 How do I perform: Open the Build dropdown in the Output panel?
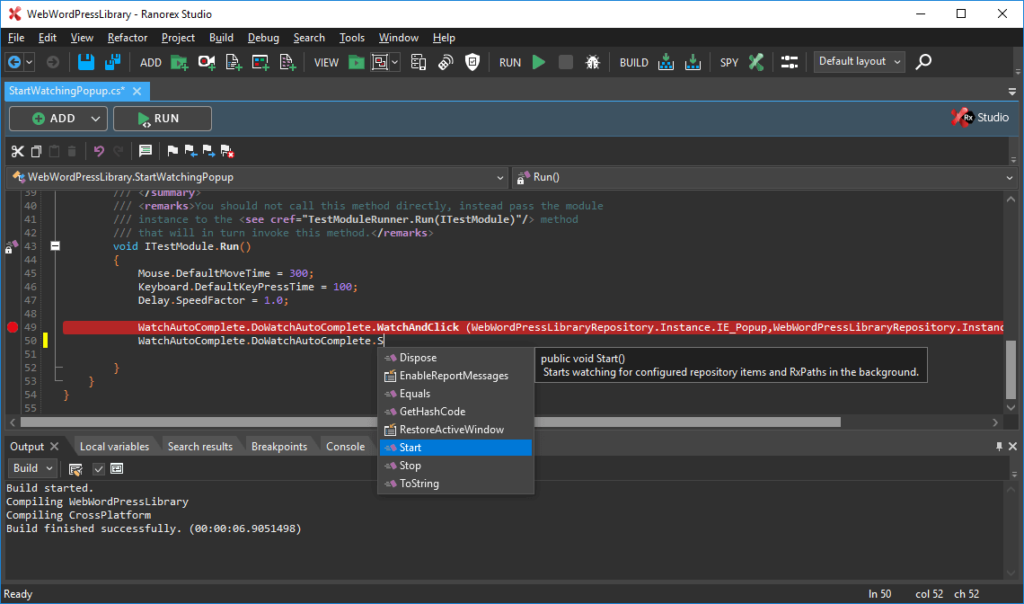tap(33, 468)
